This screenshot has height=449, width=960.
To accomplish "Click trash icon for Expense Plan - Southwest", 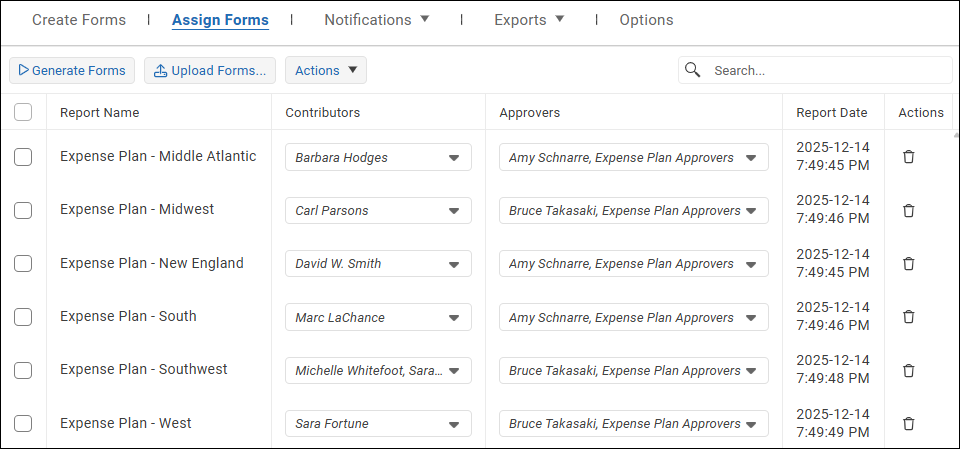I will pos(908,371).
